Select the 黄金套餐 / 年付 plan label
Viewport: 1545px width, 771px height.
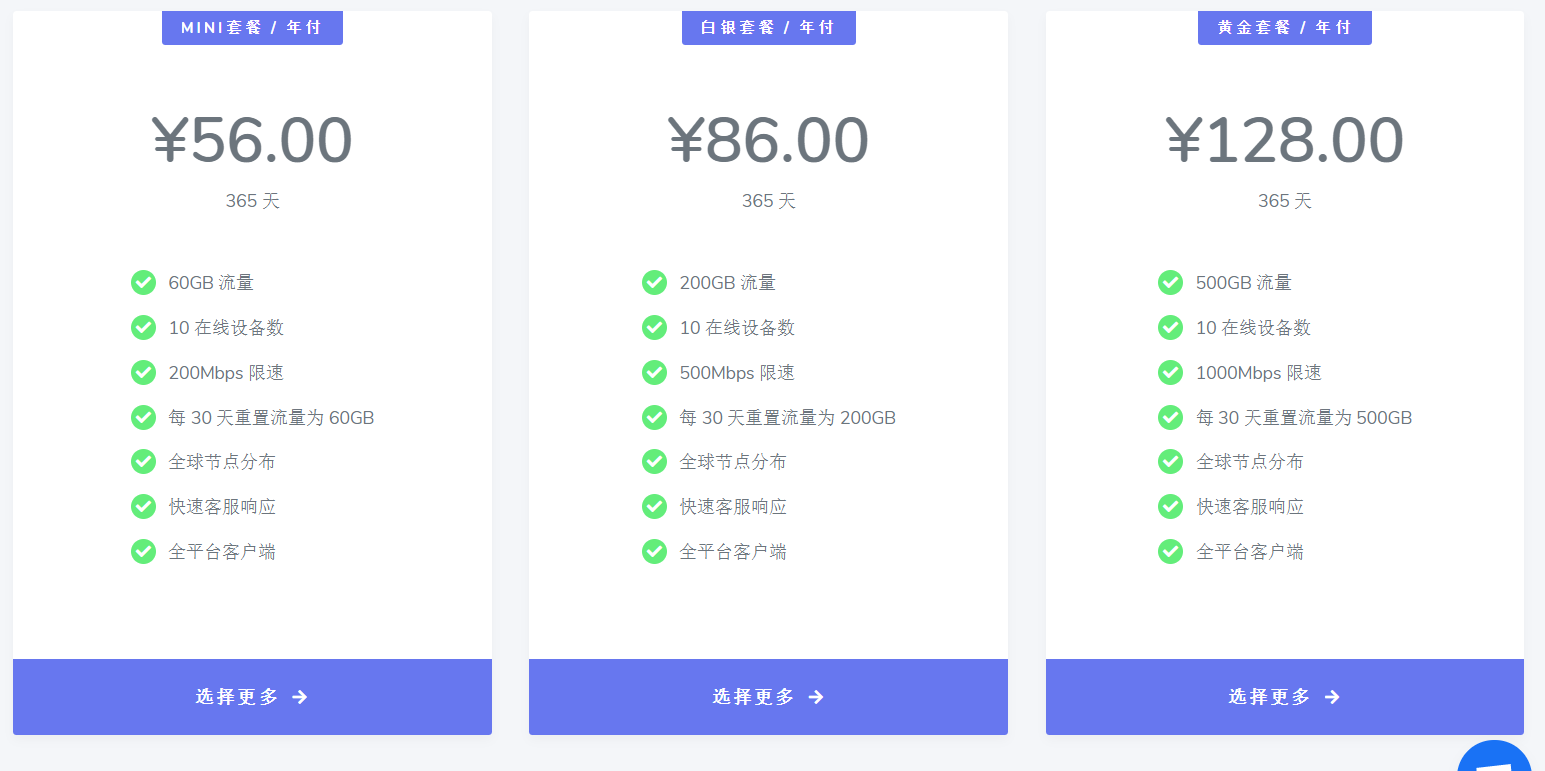click(x=1284, y=28)
